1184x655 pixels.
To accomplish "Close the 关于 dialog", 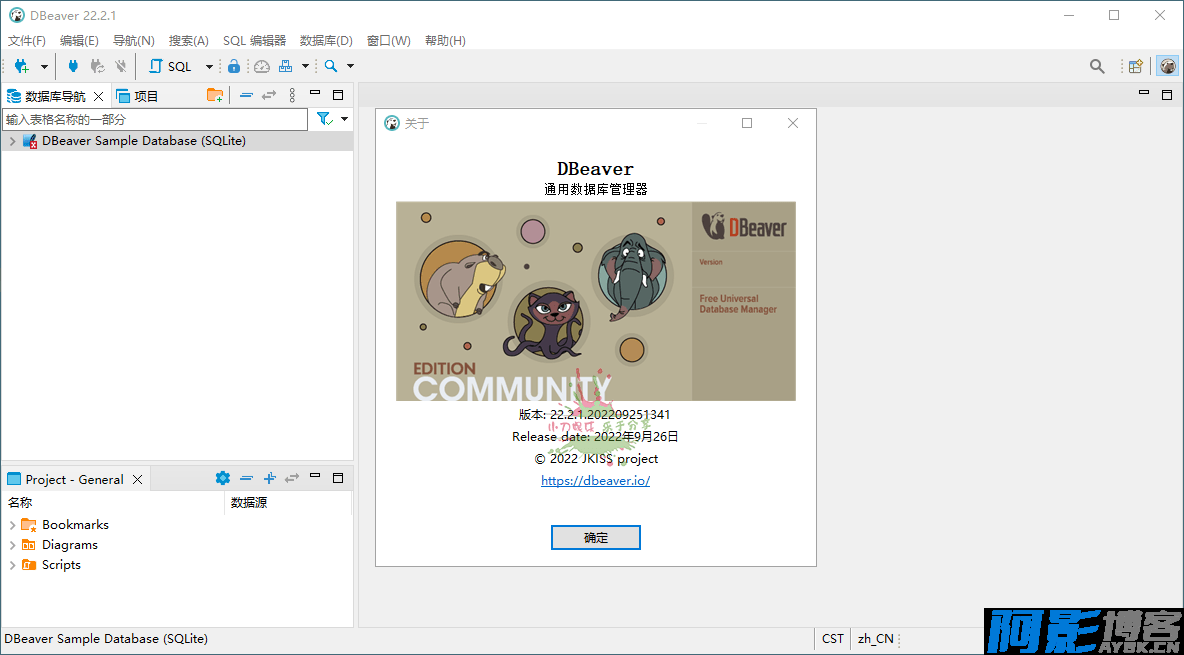I will pyautogui.click(x=793, y=123).
